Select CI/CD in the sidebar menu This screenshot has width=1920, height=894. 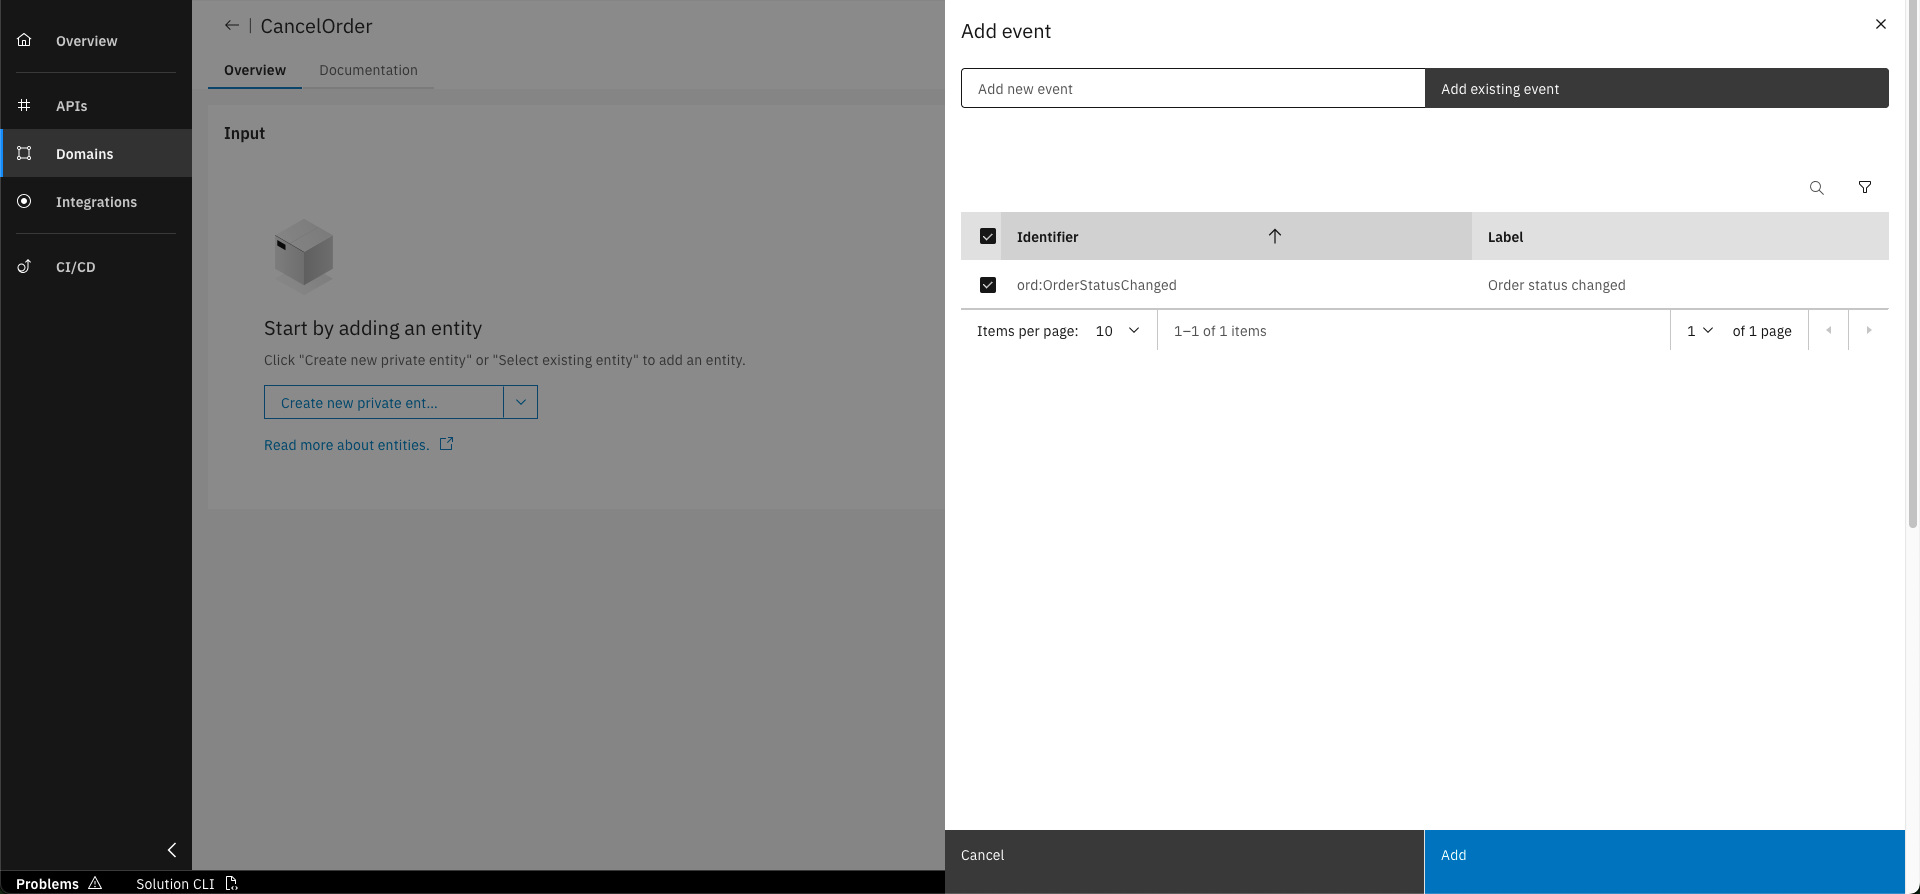click(x=96, y=266)
